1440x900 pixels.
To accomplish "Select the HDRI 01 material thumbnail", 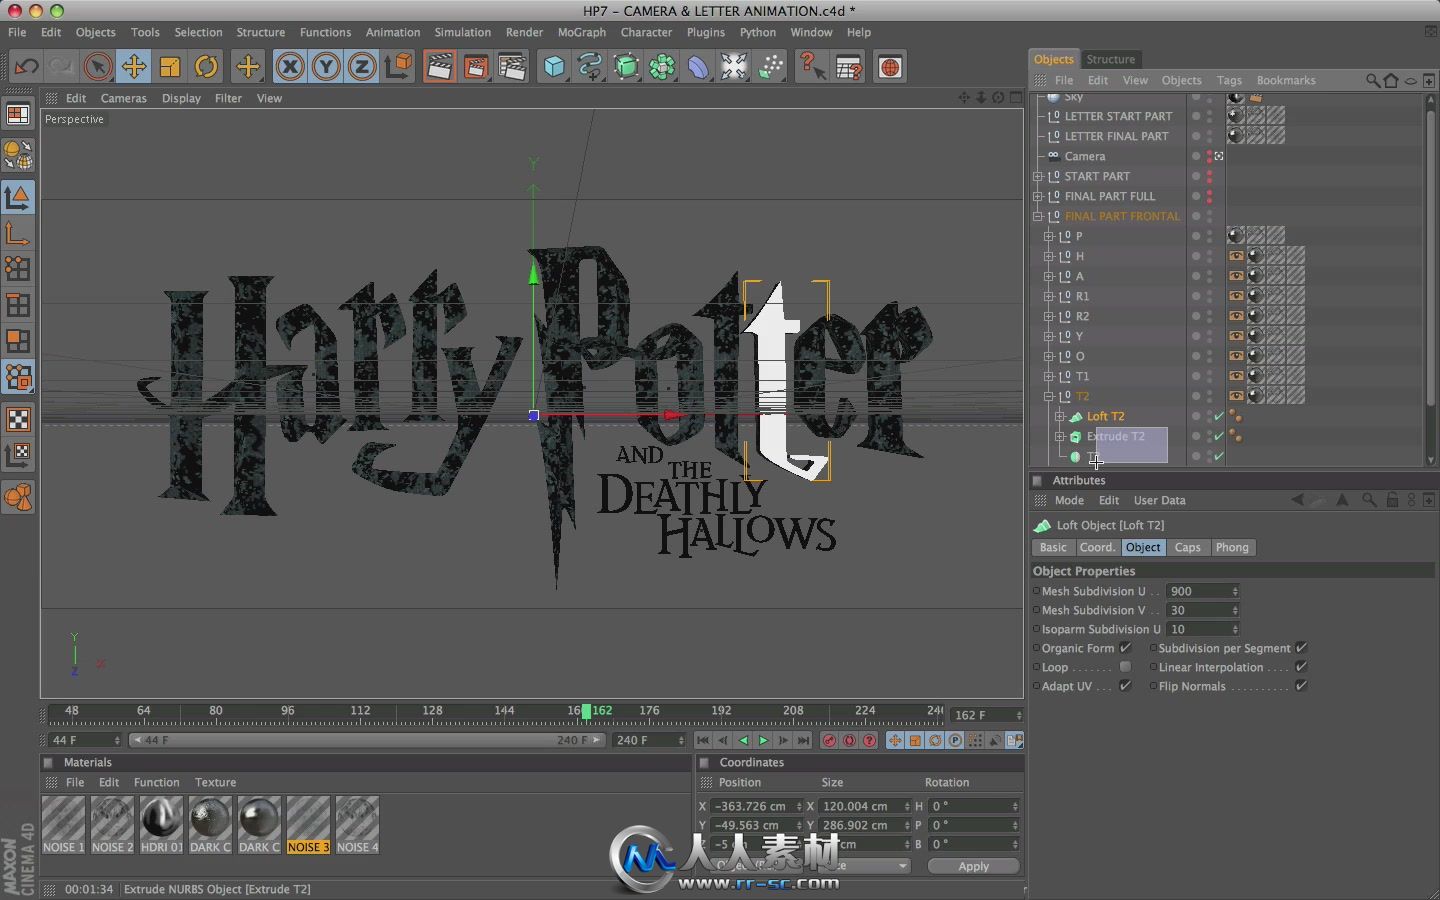I will 161,824.
